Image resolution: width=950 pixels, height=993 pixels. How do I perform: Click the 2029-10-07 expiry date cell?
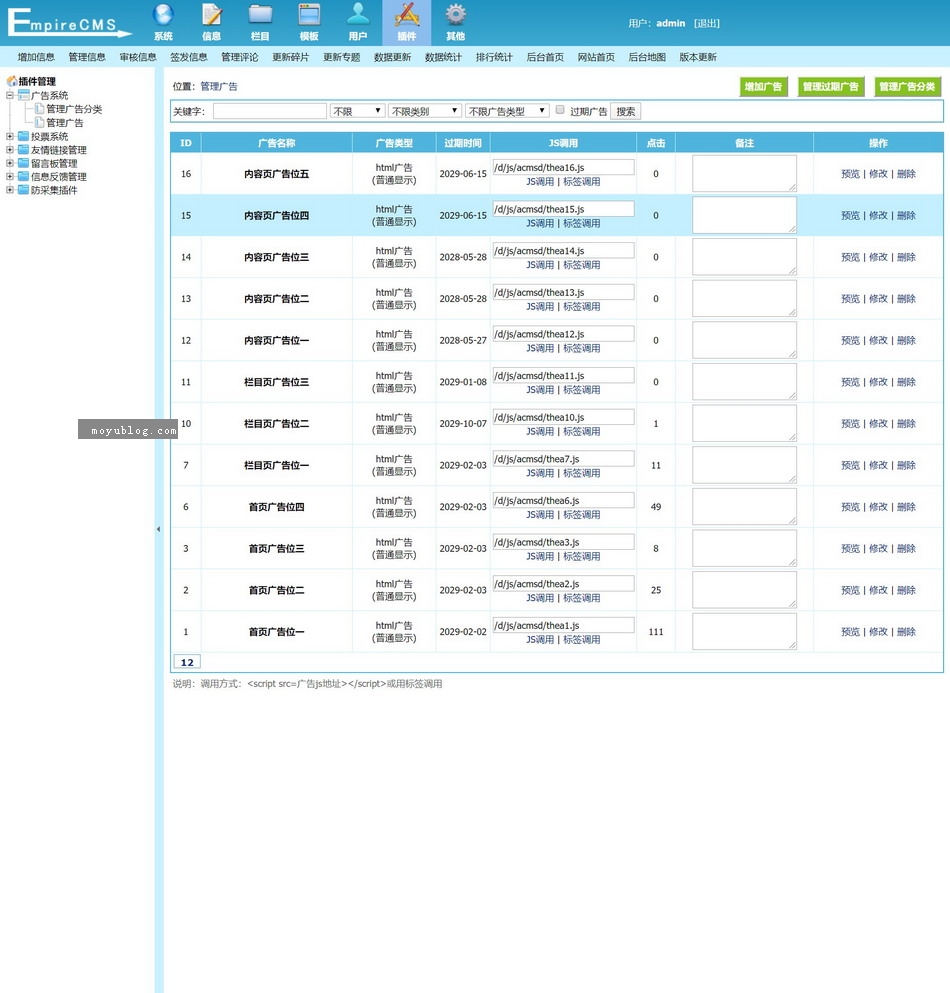coord(463,424)
